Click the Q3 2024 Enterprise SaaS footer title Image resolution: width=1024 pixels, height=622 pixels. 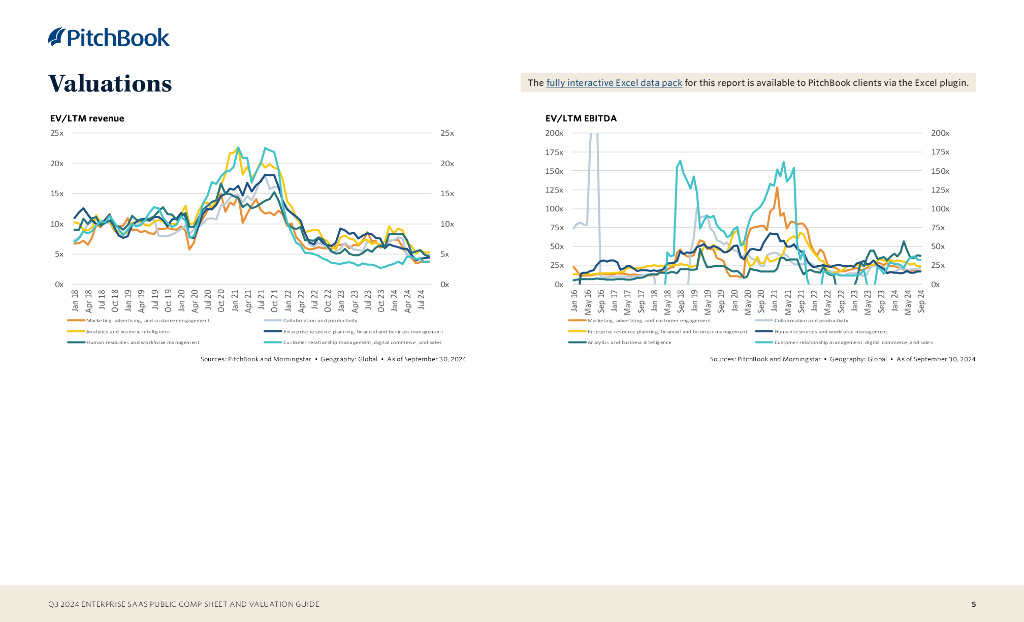[185, 604]
